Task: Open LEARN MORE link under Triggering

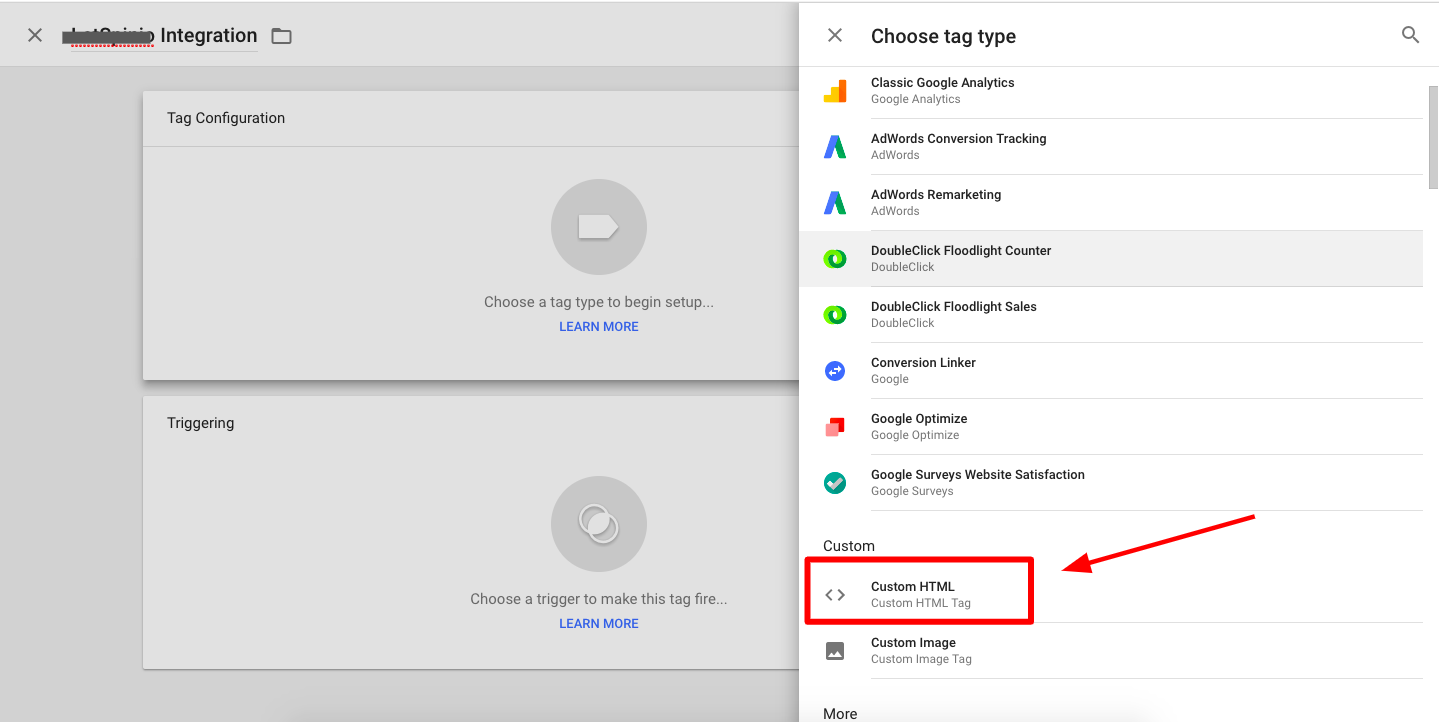Action: (x=599, y=624)
